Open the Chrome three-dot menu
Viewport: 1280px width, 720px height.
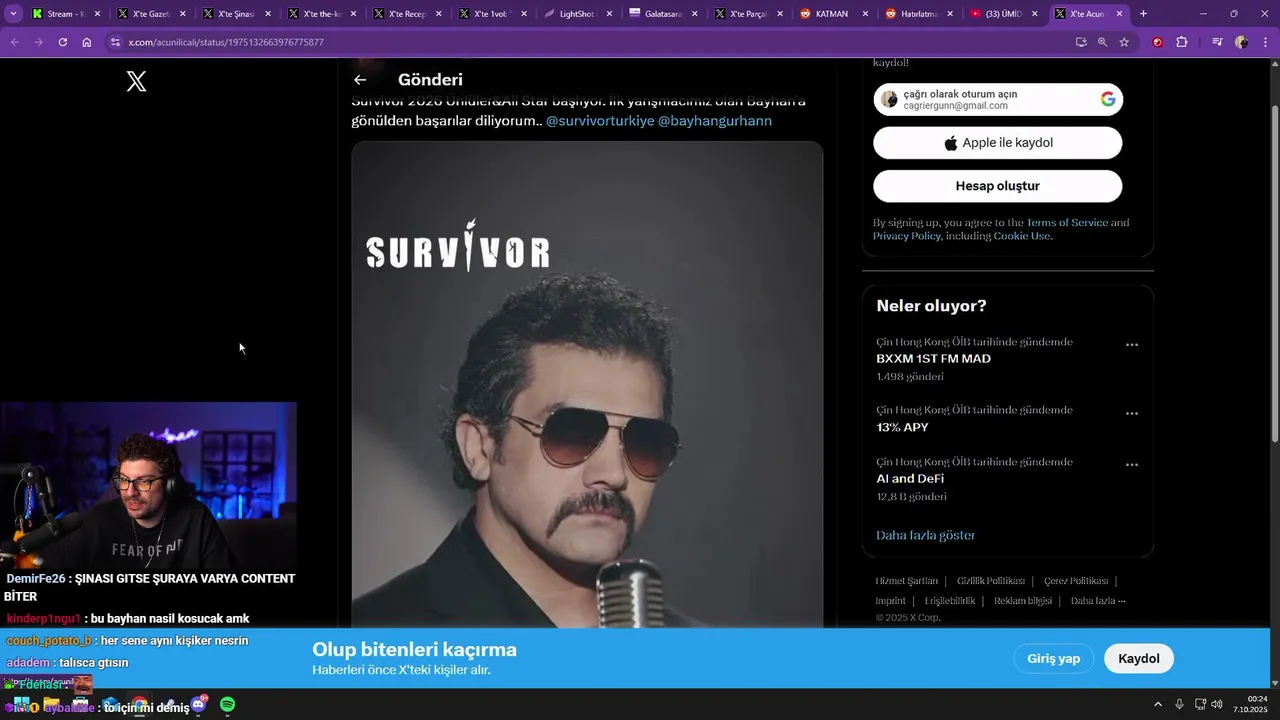tap(1264, 42)
